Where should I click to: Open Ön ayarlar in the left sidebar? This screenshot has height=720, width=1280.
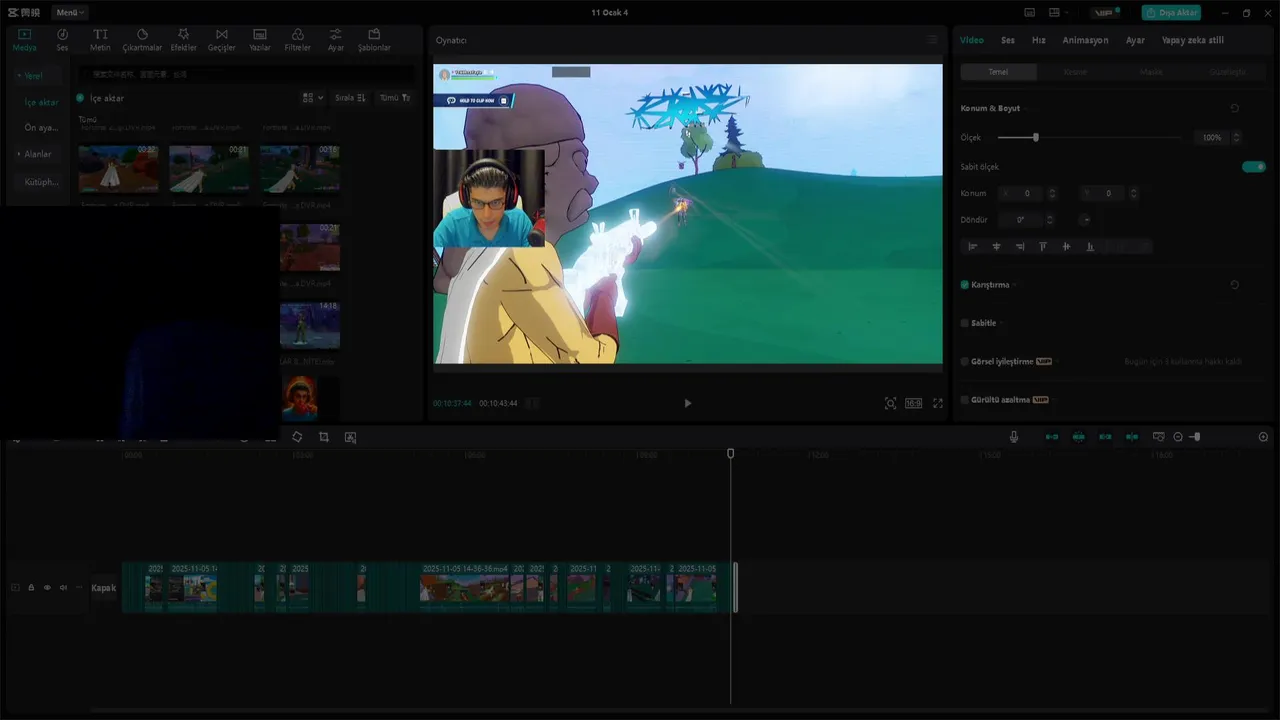[x=42, y=128]
